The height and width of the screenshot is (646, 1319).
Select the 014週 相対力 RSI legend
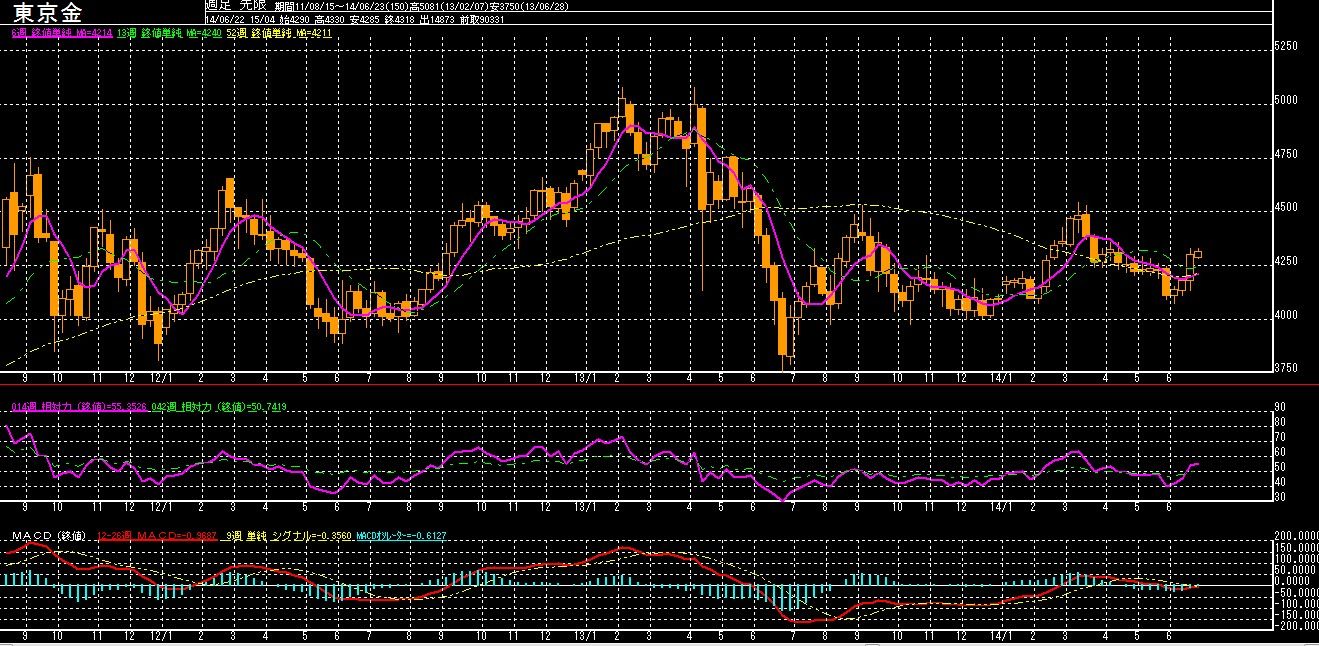[78, 408]
